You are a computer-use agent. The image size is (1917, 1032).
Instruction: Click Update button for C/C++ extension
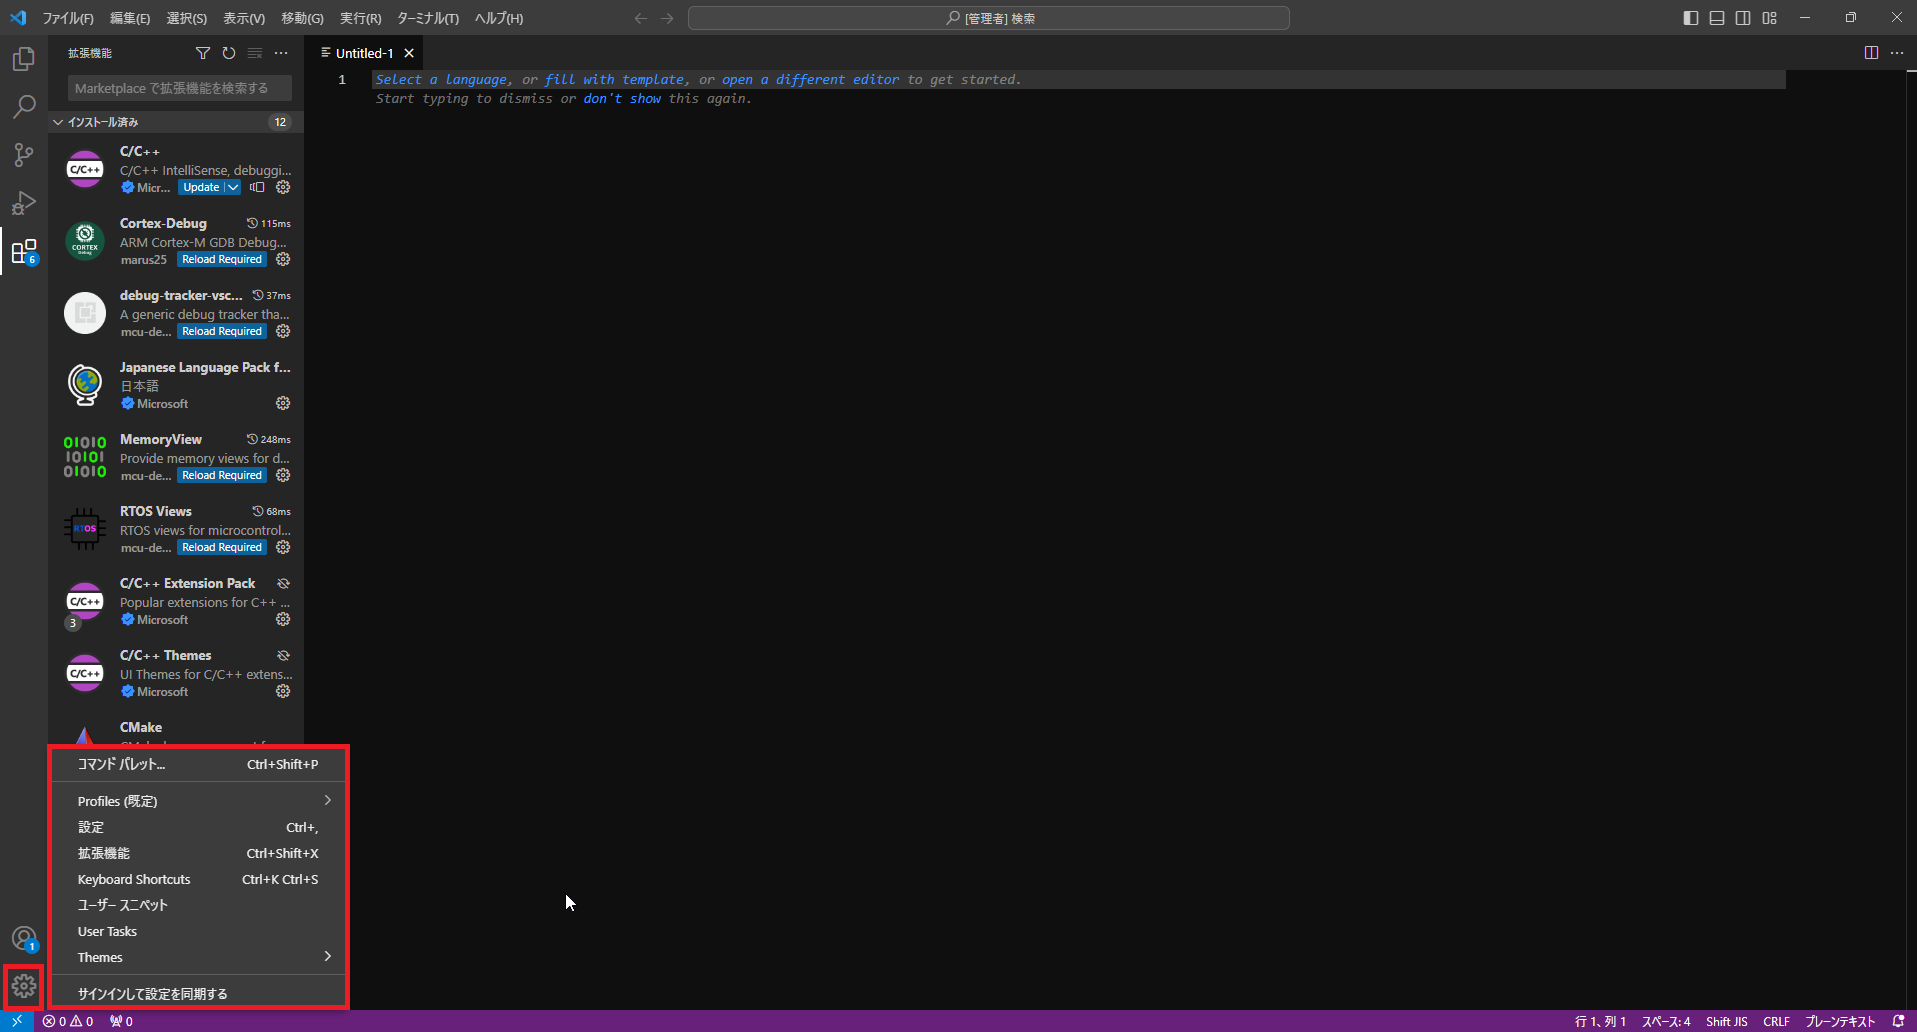point(201,187)
